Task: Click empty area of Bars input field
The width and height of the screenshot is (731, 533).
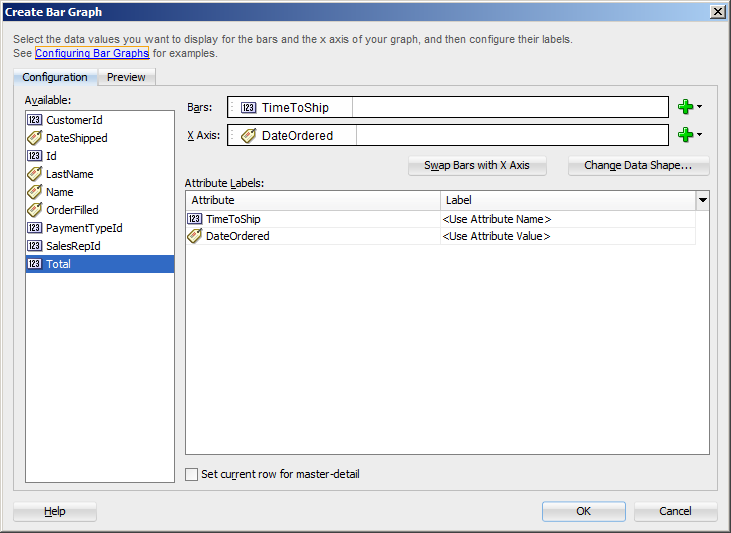Action: pyautogui.click(x=510, y=107)
